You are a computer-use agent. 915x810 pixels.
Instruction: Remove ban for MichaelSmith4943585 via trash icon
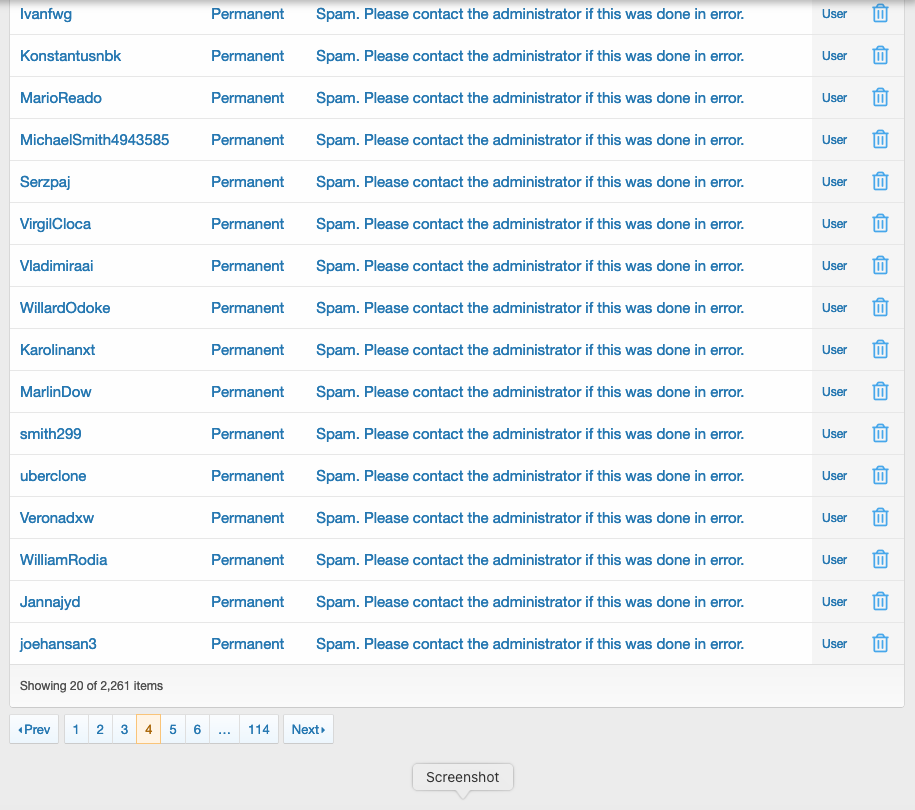point(880,140)
